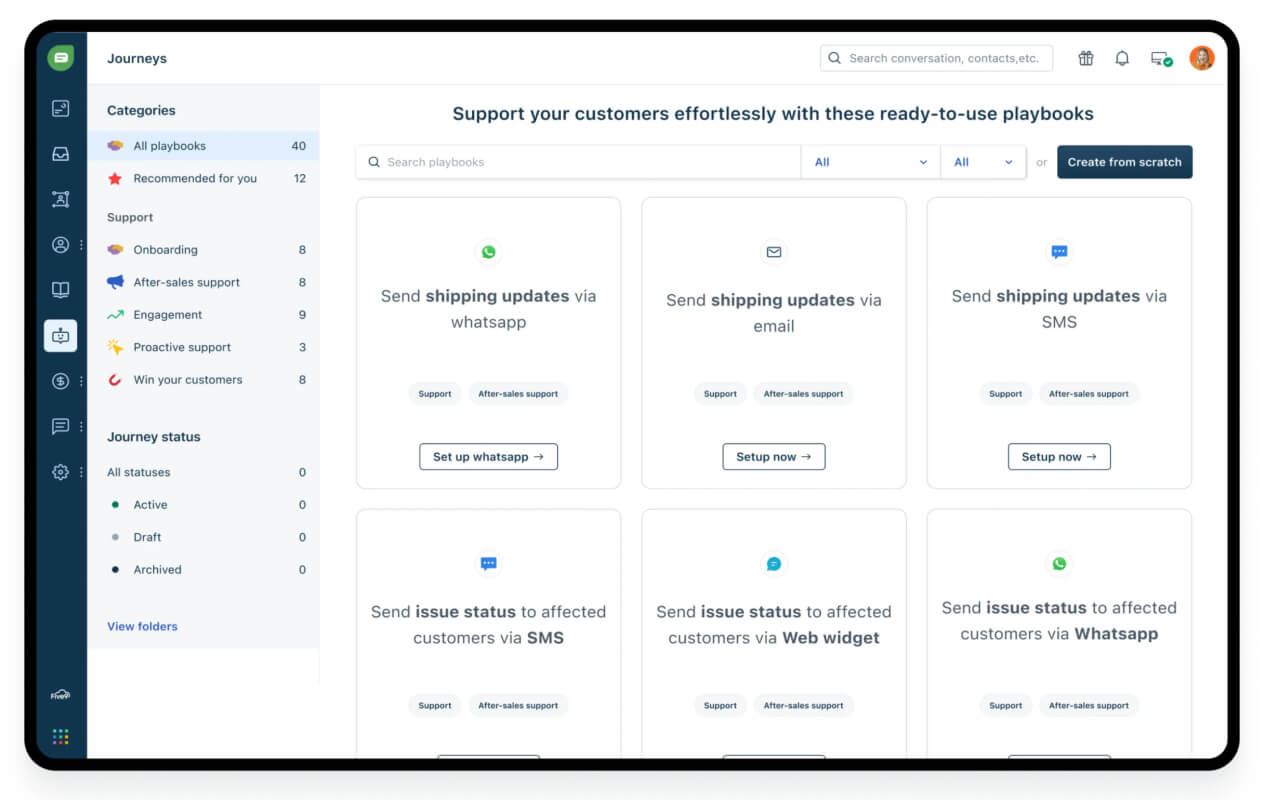Click the WhatsApp icon on issue status card
Screen dimensions: 1264x800
1059,564
